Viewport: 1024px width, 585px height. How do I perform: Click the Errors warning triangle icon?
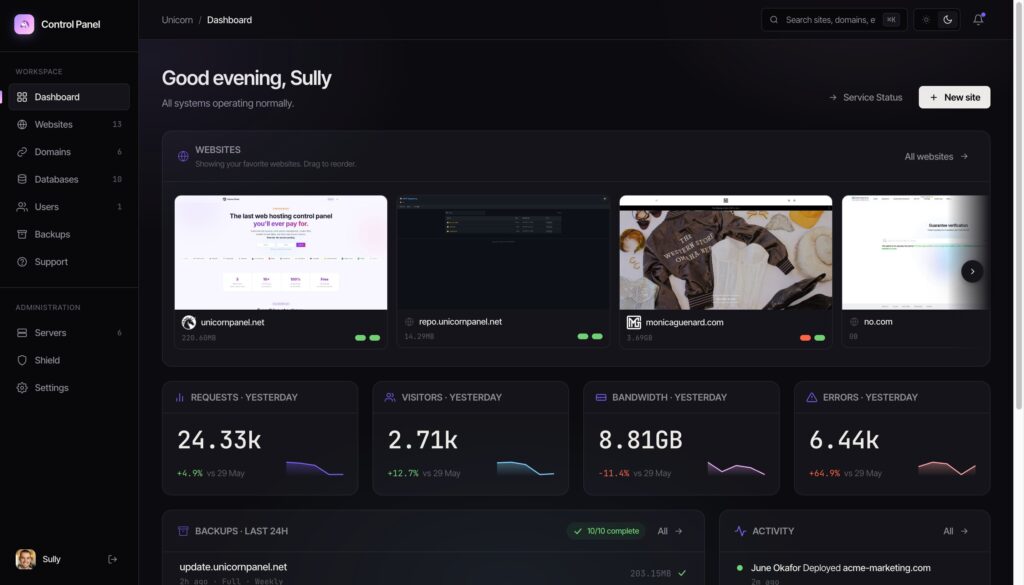coord(812,397)
